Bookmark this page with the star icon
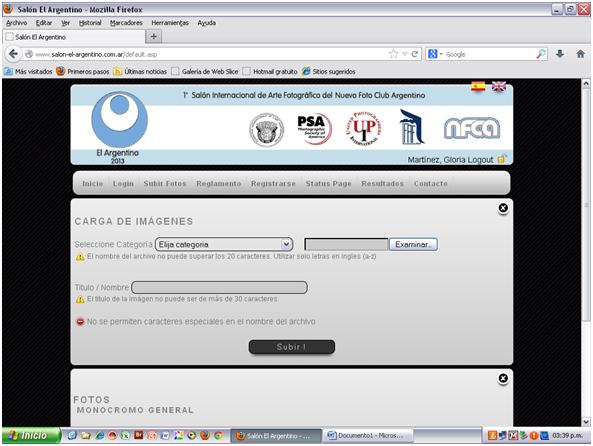 tap(393, 54)
